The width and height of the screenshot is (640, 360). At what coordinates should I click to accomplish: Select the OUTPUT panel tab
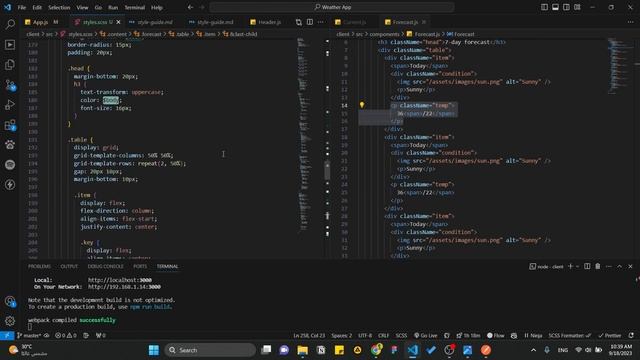click(69, 267)
